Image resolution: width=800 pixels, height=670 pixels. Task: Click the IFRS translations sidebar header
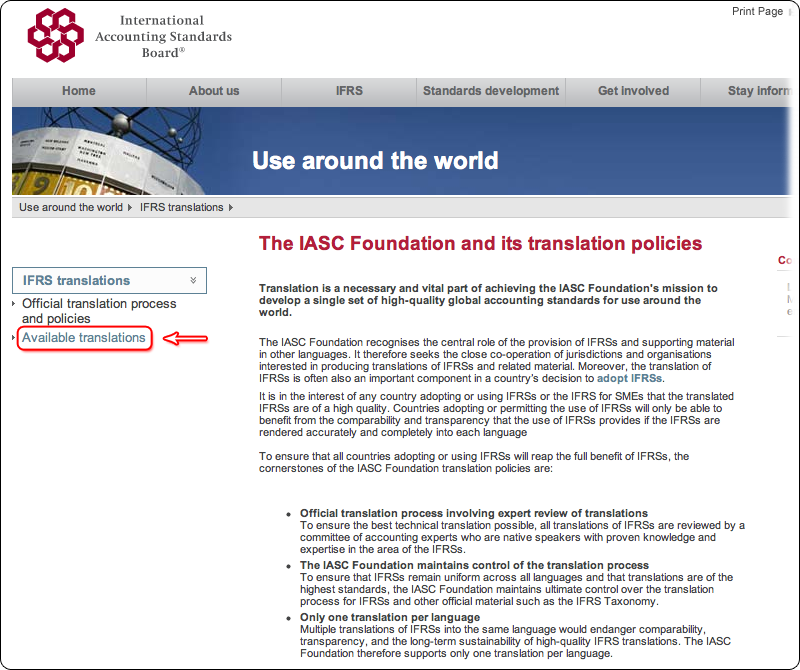109,280
